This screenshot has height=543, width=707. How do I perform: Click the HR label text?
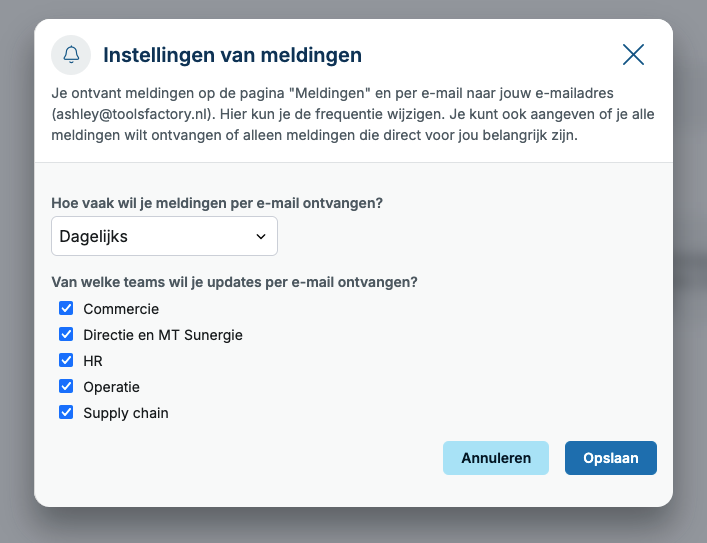pos(93,361)
